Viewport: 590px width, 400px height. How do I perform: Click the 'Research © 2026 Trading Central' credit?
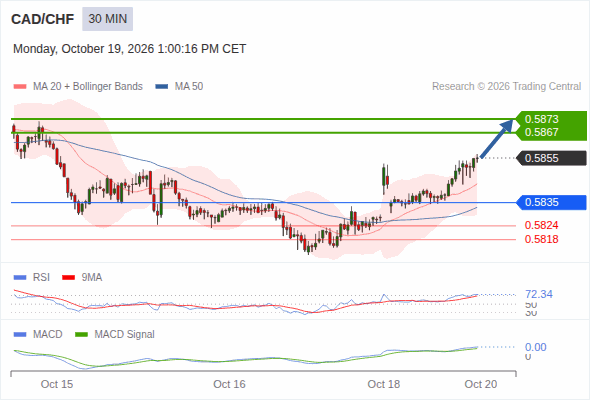506,87
